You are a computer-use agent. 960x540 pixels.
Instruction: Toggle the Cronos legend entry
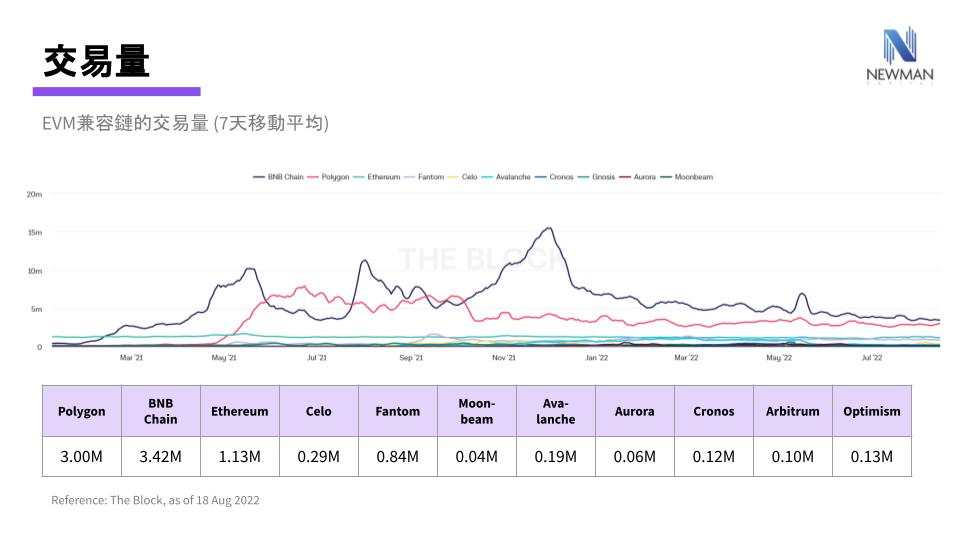(x=554, y=177)
